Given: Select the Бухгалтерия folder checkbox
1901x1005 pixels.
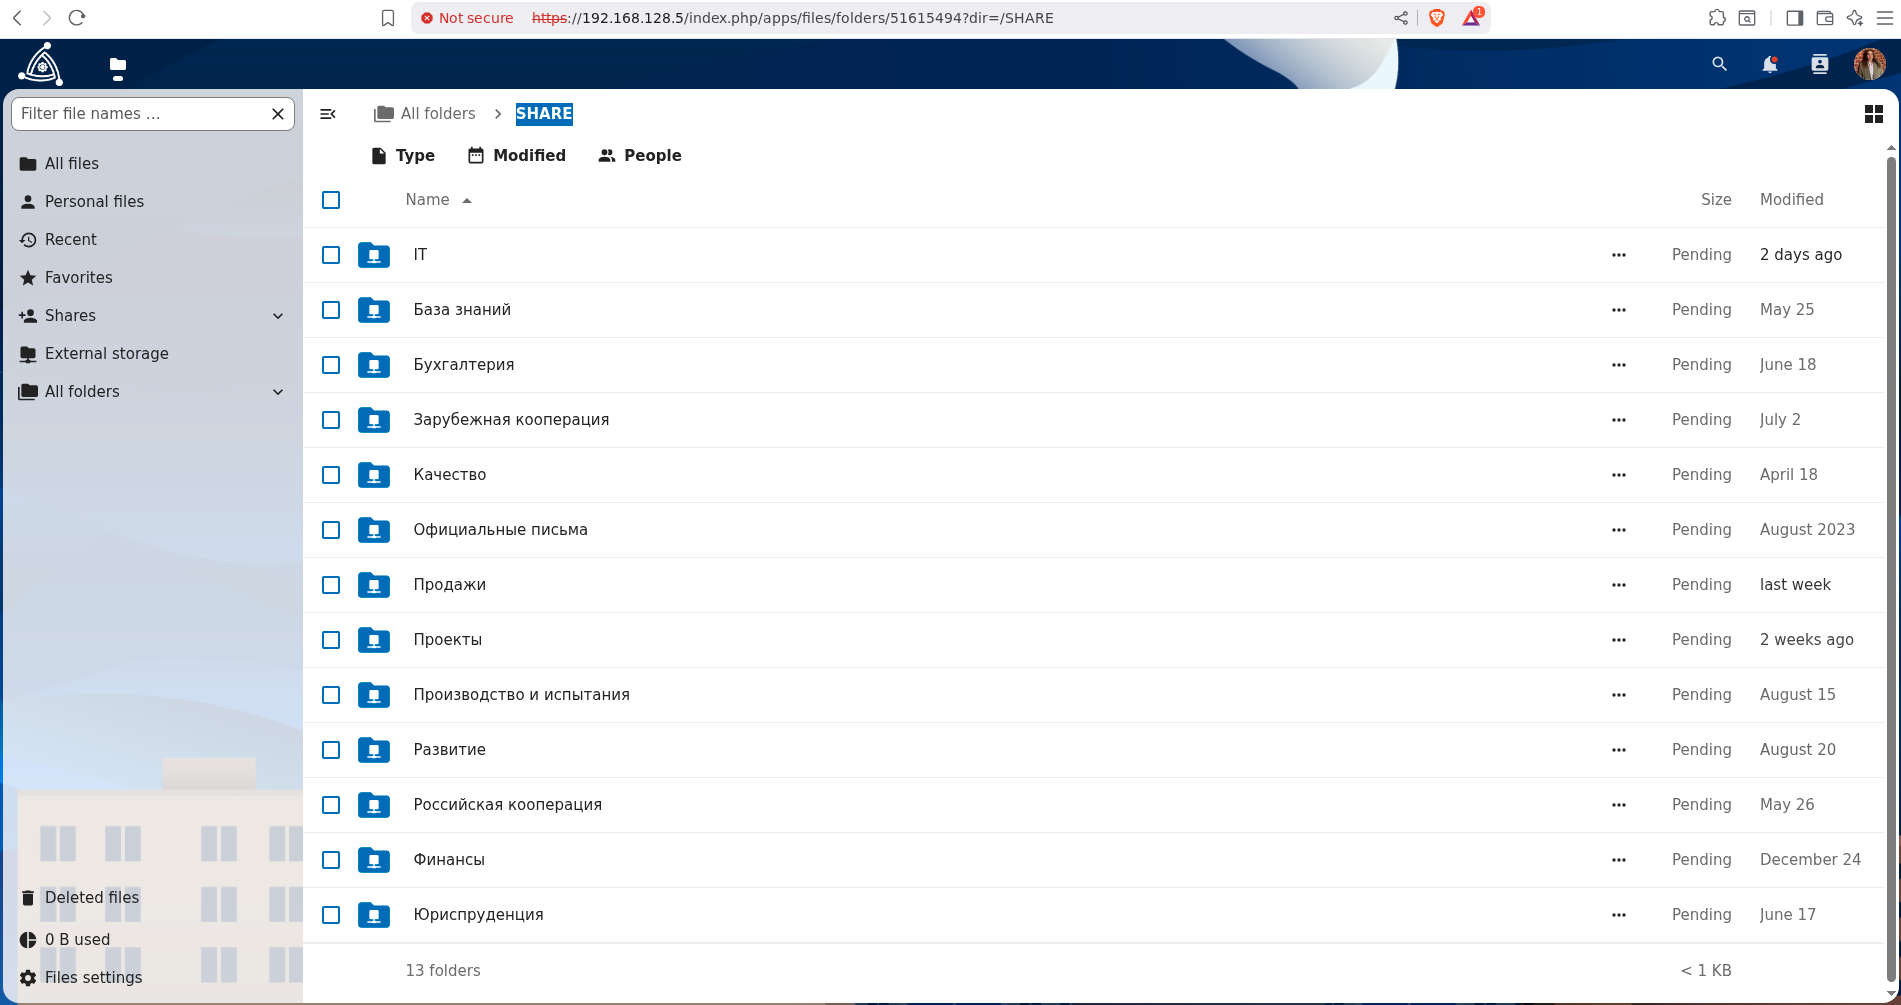Looking at the screenshot, I should coord(331,365).
